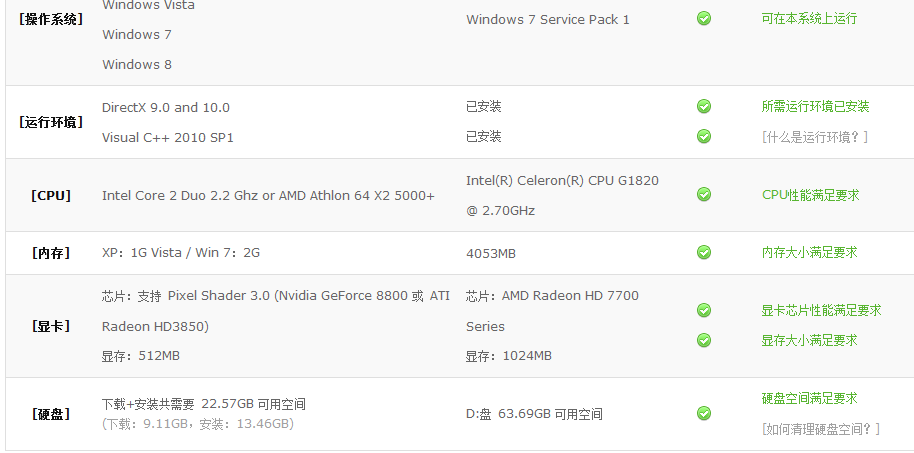The height and width of the screenshot is (453, 914).
Task: Click the D:盘 63.69GB available space text
Action: pyautogui.click(x=534, y=415)
